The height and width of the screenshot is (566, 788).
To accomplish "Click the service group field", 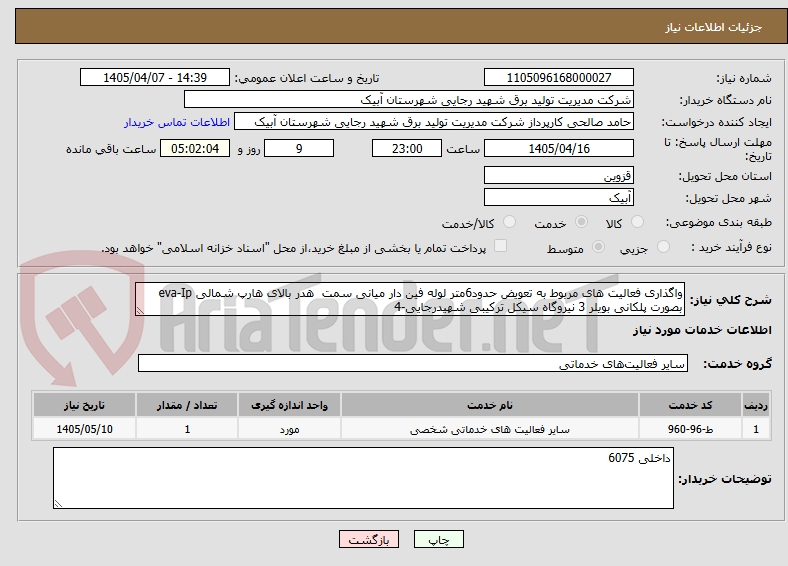I will pos(413,363).
